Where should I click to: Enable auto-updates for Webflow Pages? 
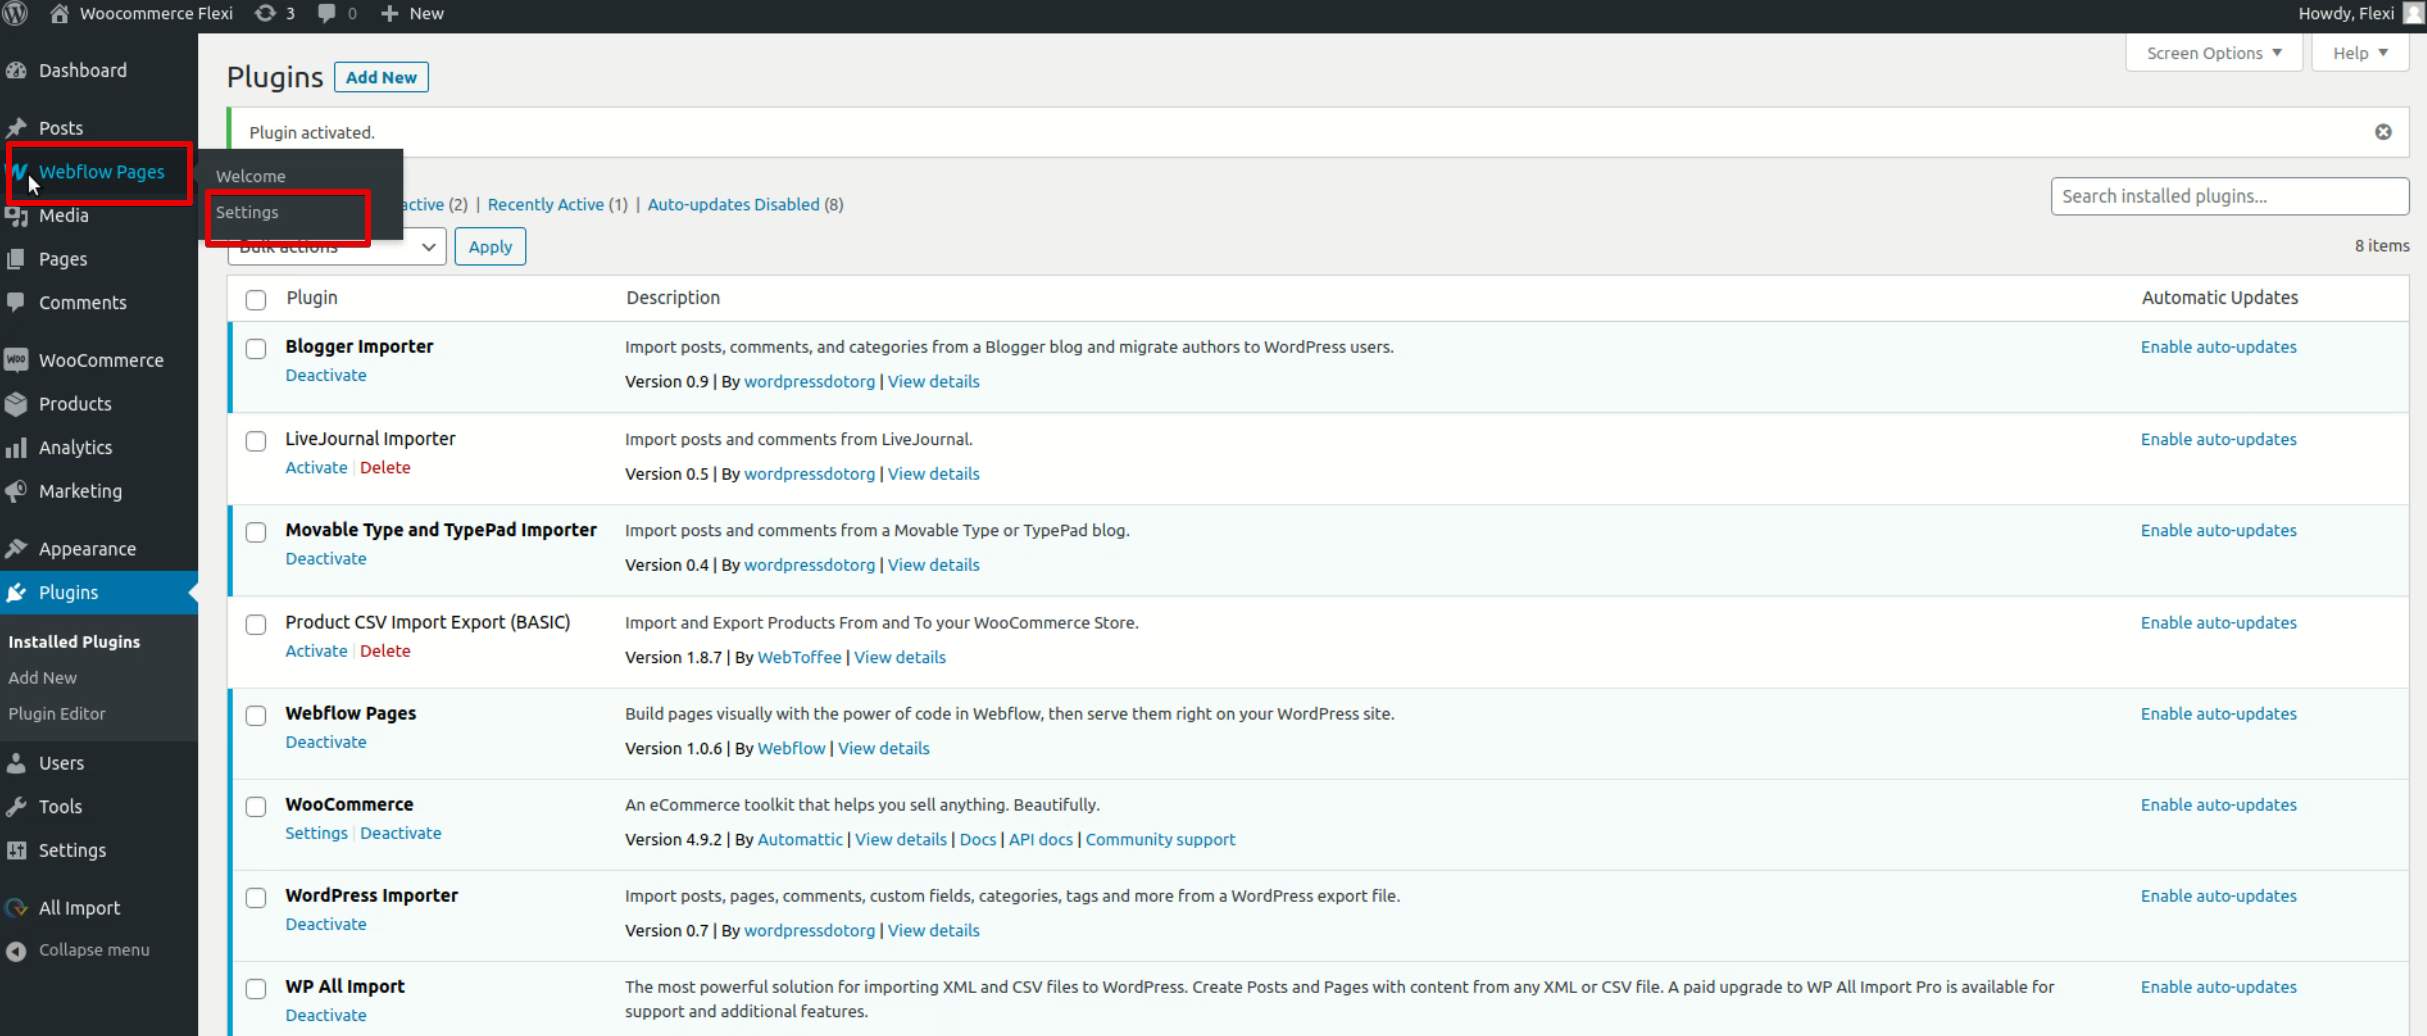click(2218, 714)
